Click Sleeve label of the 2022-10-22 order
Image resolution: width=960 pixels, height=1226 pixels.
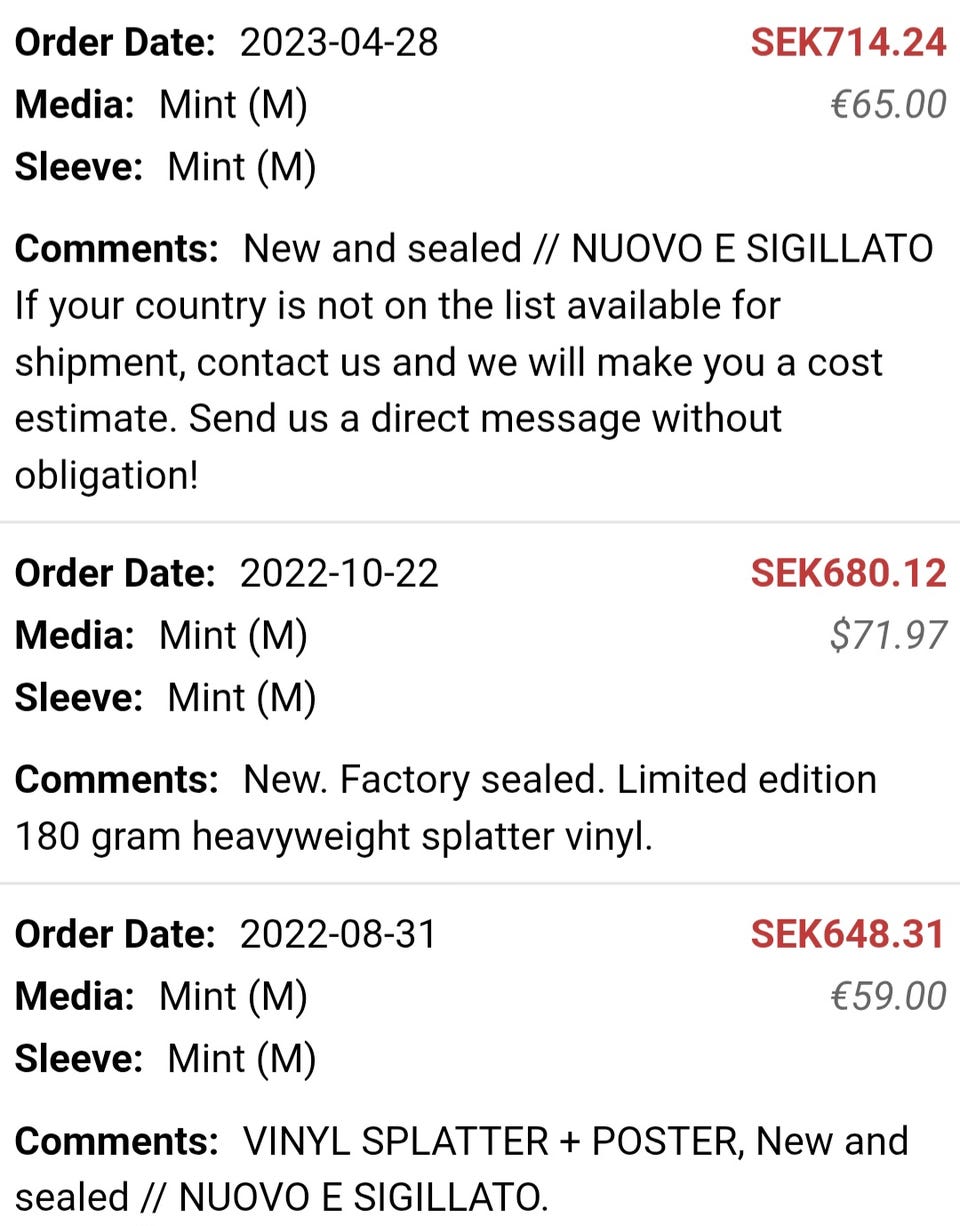click(79, 697)
